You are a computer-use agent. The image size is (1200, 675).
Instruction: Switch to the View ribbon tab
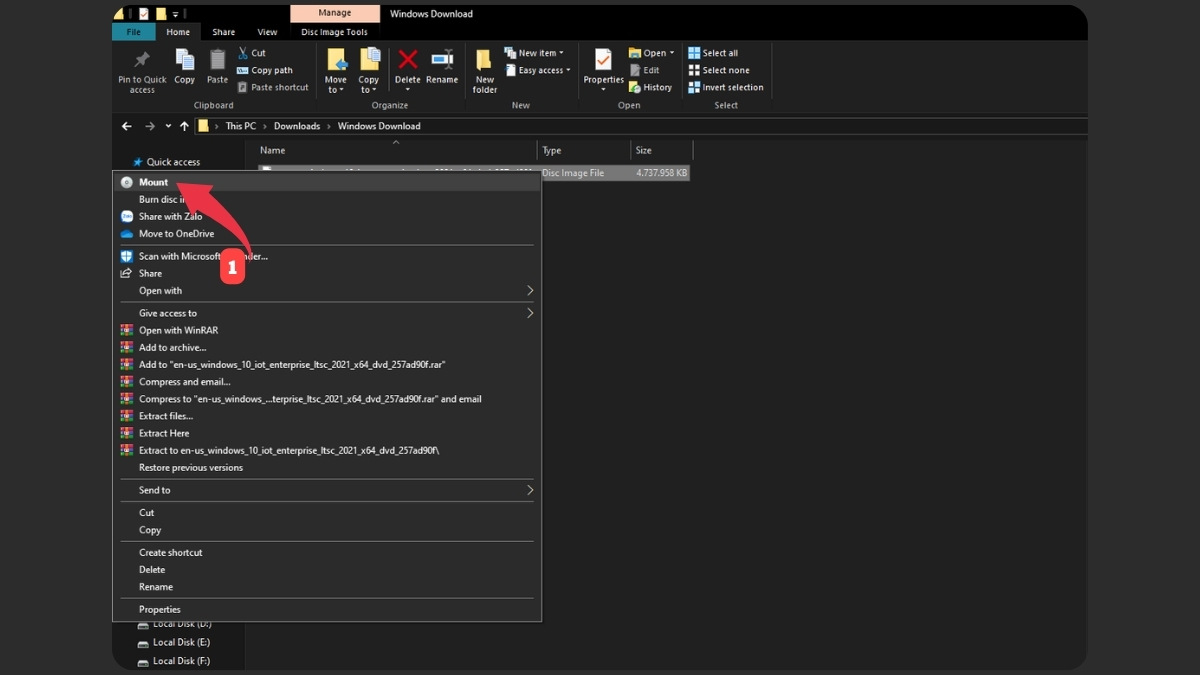[267, 32]
